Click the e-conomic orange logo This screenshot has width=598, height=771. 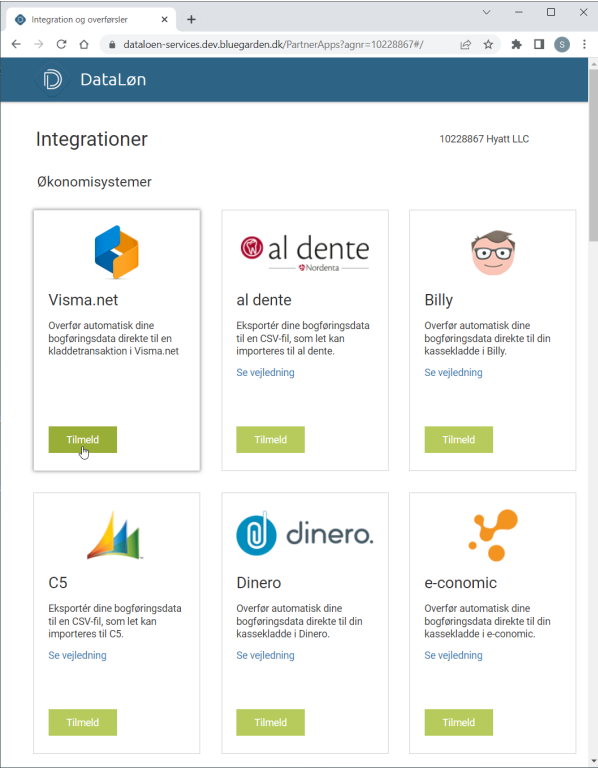tap(493, 535)
